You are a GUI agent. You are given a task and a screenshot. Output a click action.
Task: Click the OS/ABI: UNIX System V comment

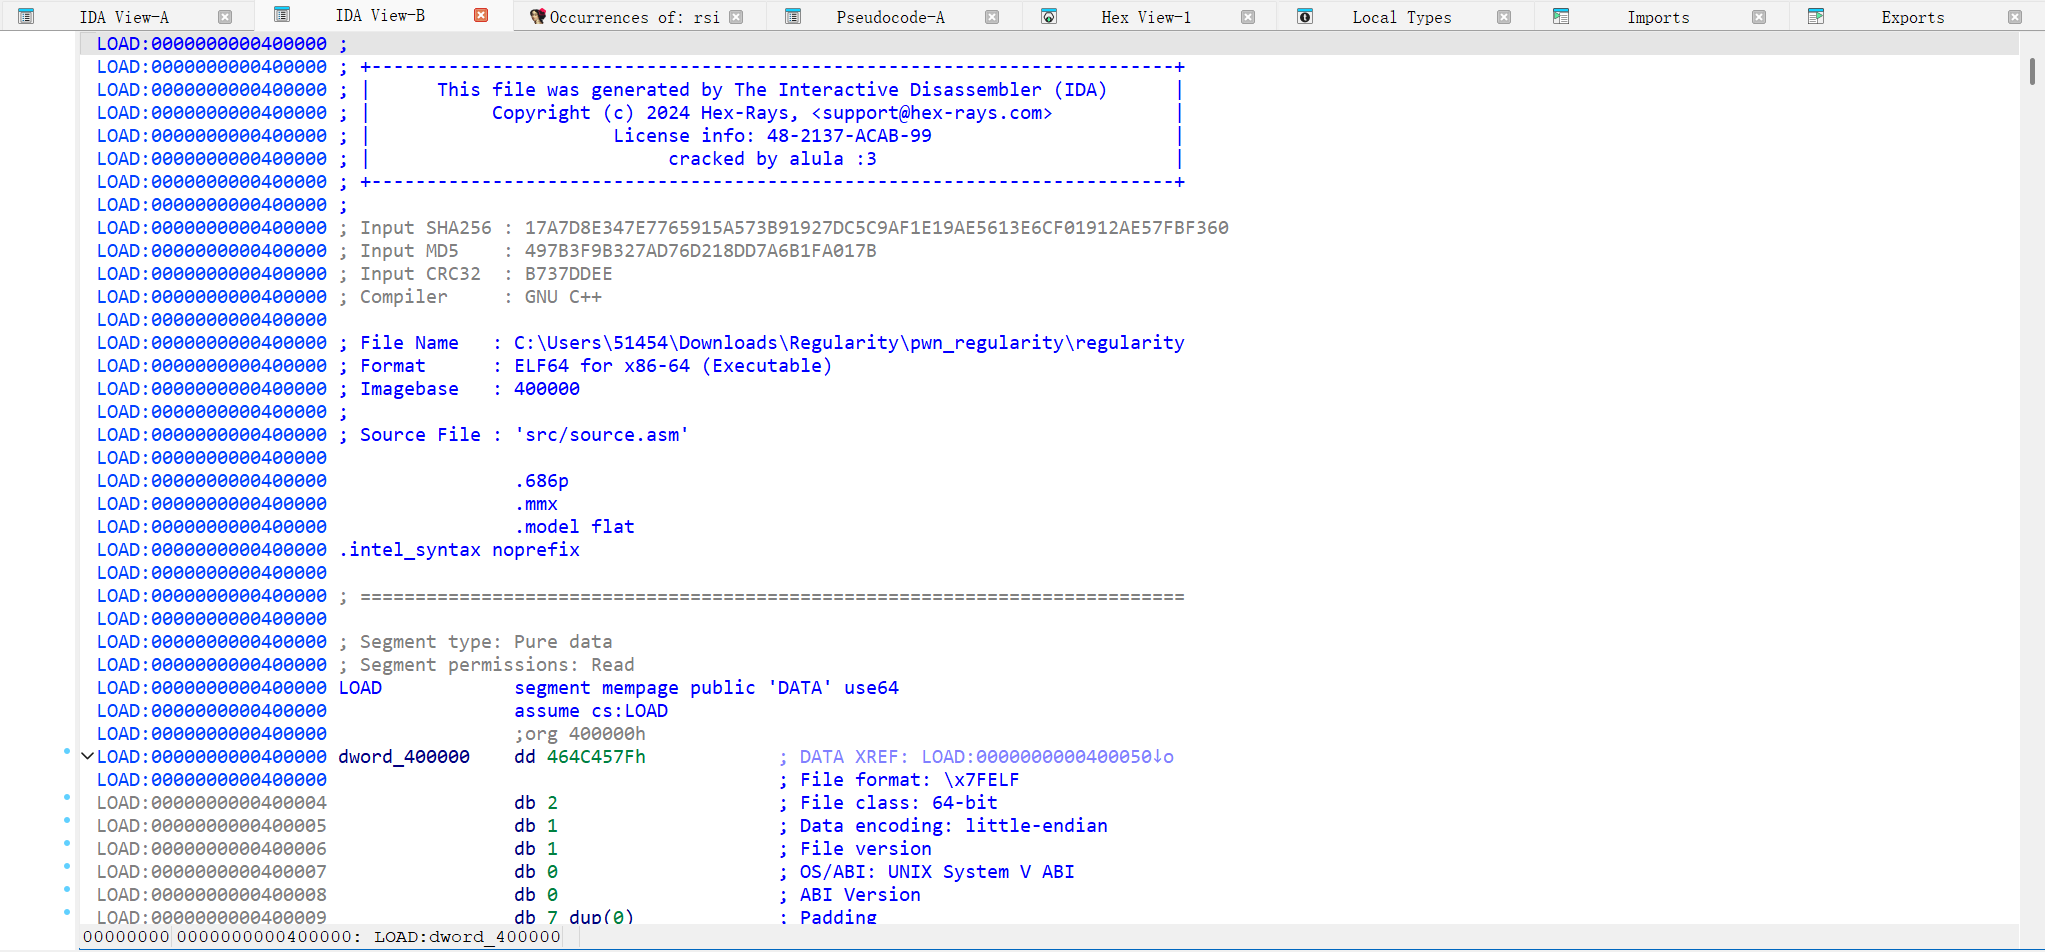tap(927, 872)
